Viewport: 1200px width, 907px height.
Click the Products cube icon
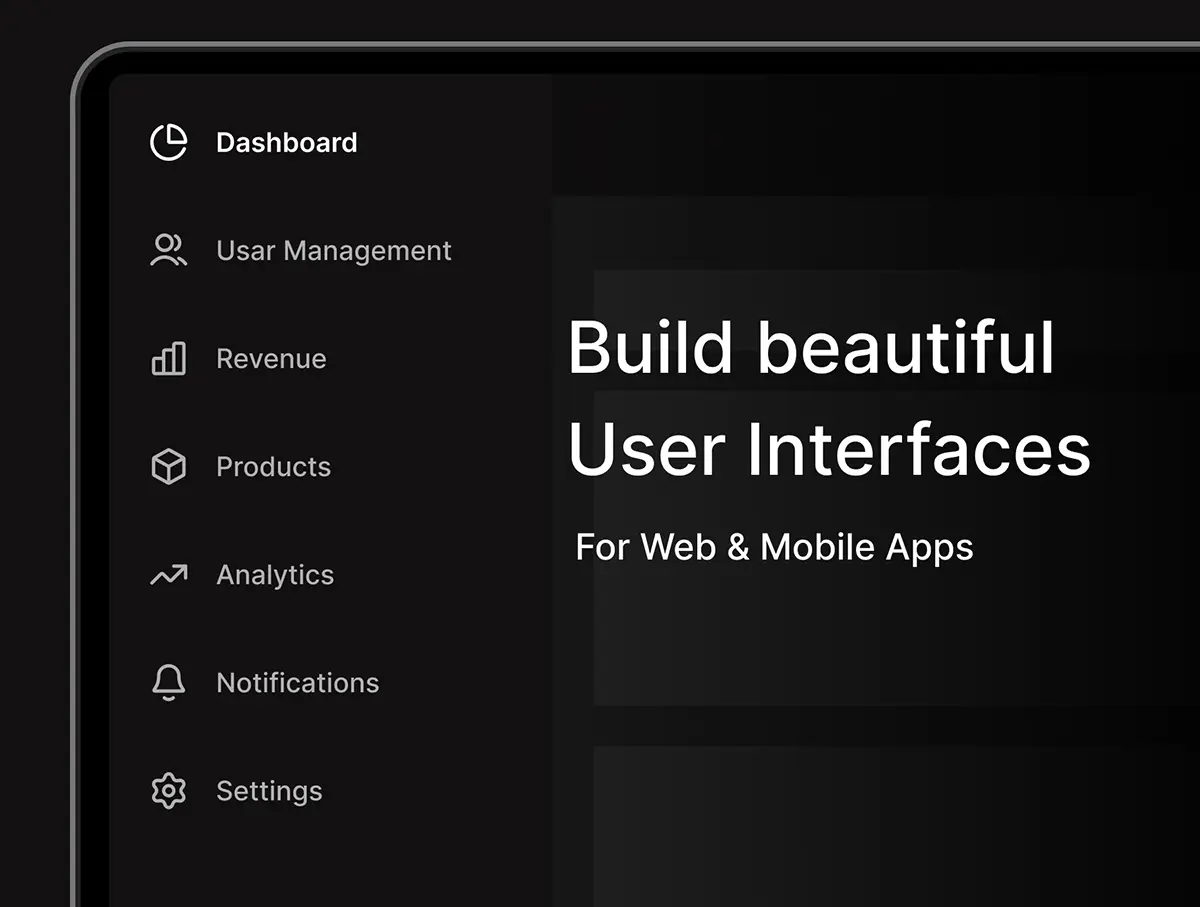pos(168,467)
